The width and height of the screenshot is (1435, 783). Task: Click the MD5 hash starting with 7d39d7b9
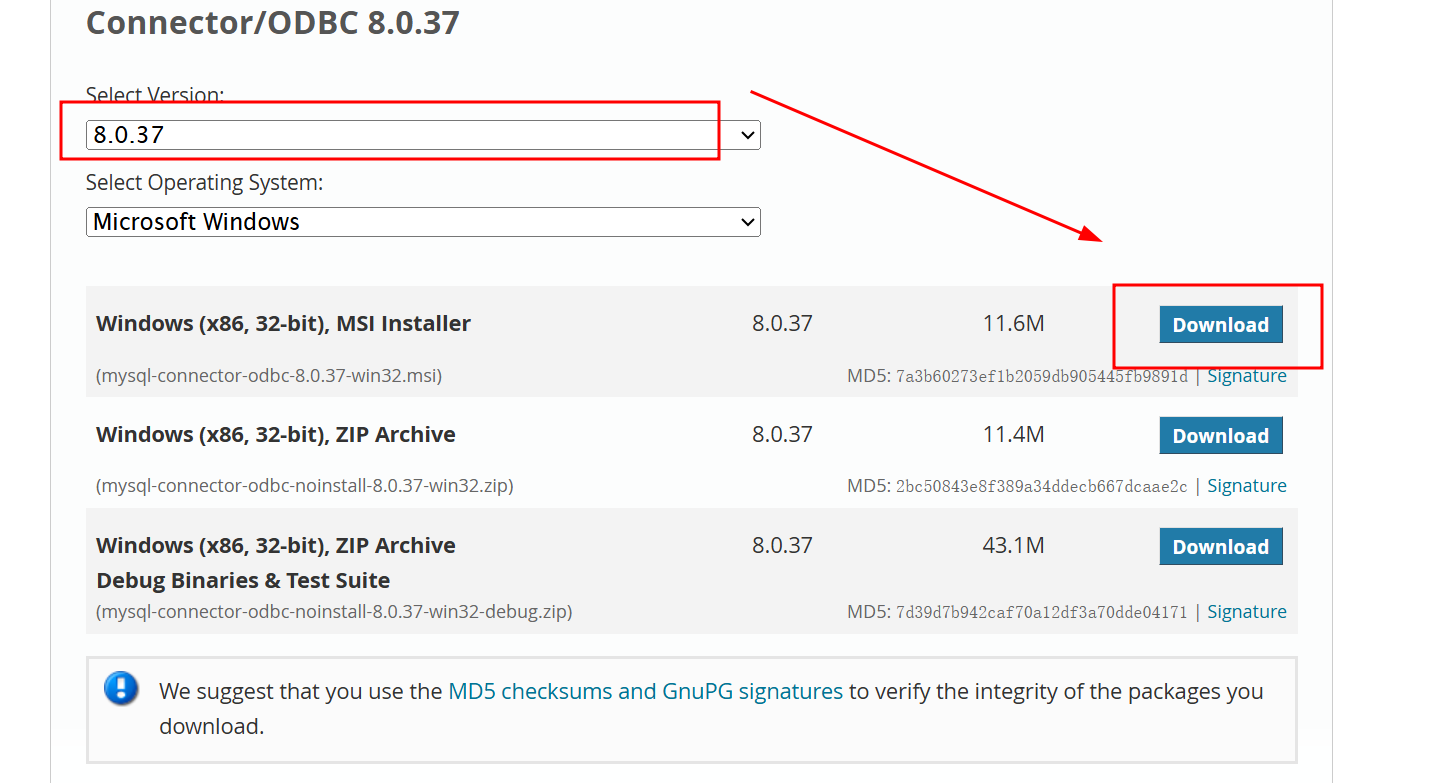(x=1042, y=613)
